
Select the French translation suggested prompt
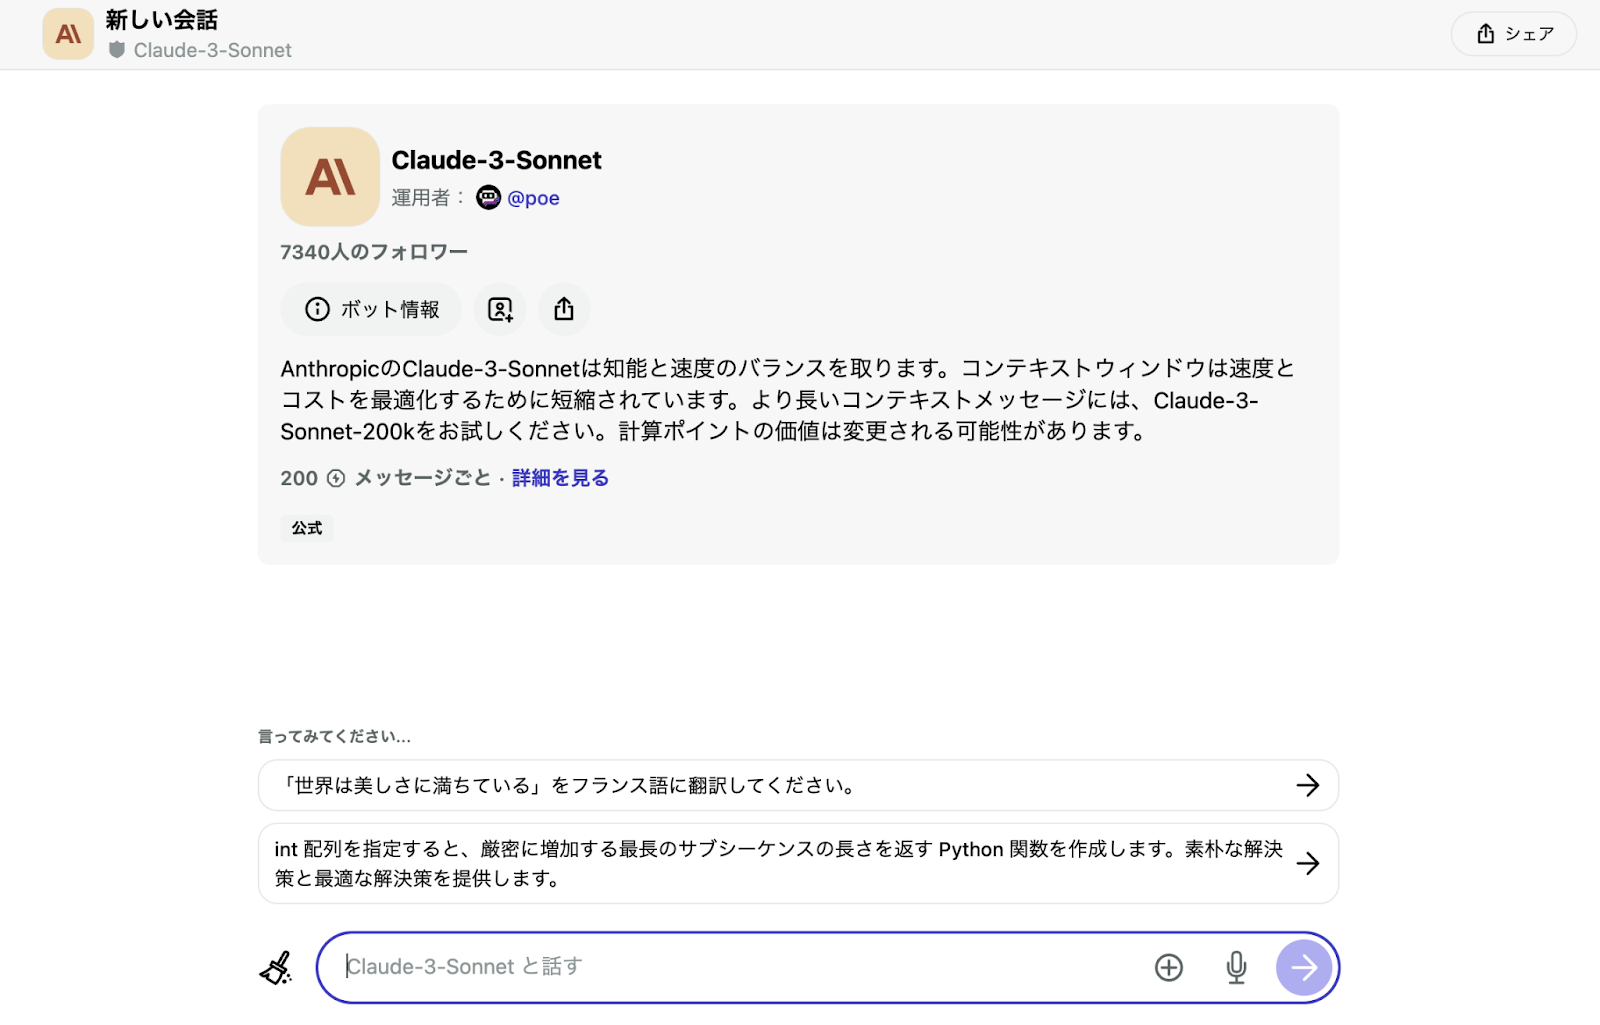click(798, 785)
